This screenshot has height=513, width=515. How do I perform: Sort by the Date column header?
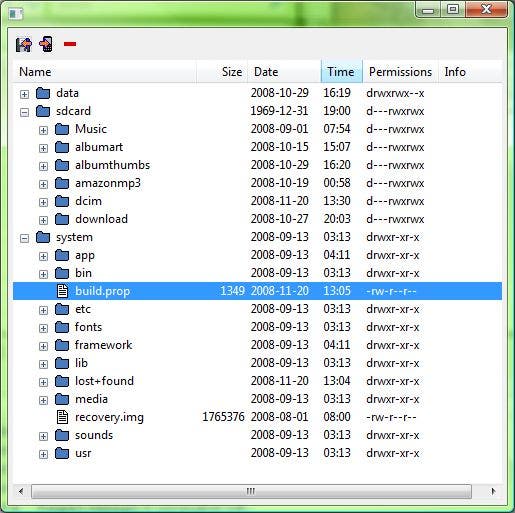pyautogui.click(x=284, y=72)
